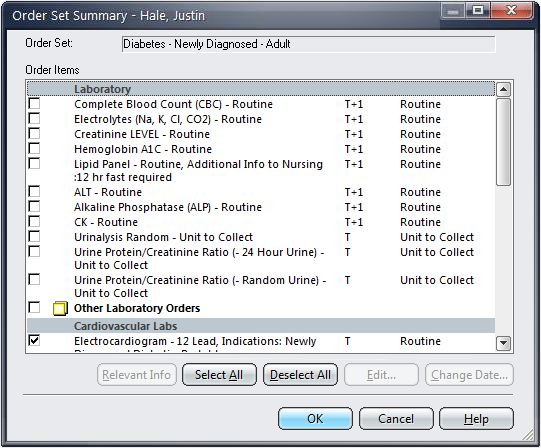Viewport: 541px width, 448px height.
Task: Click the Select All button
Action: [219, 374]
